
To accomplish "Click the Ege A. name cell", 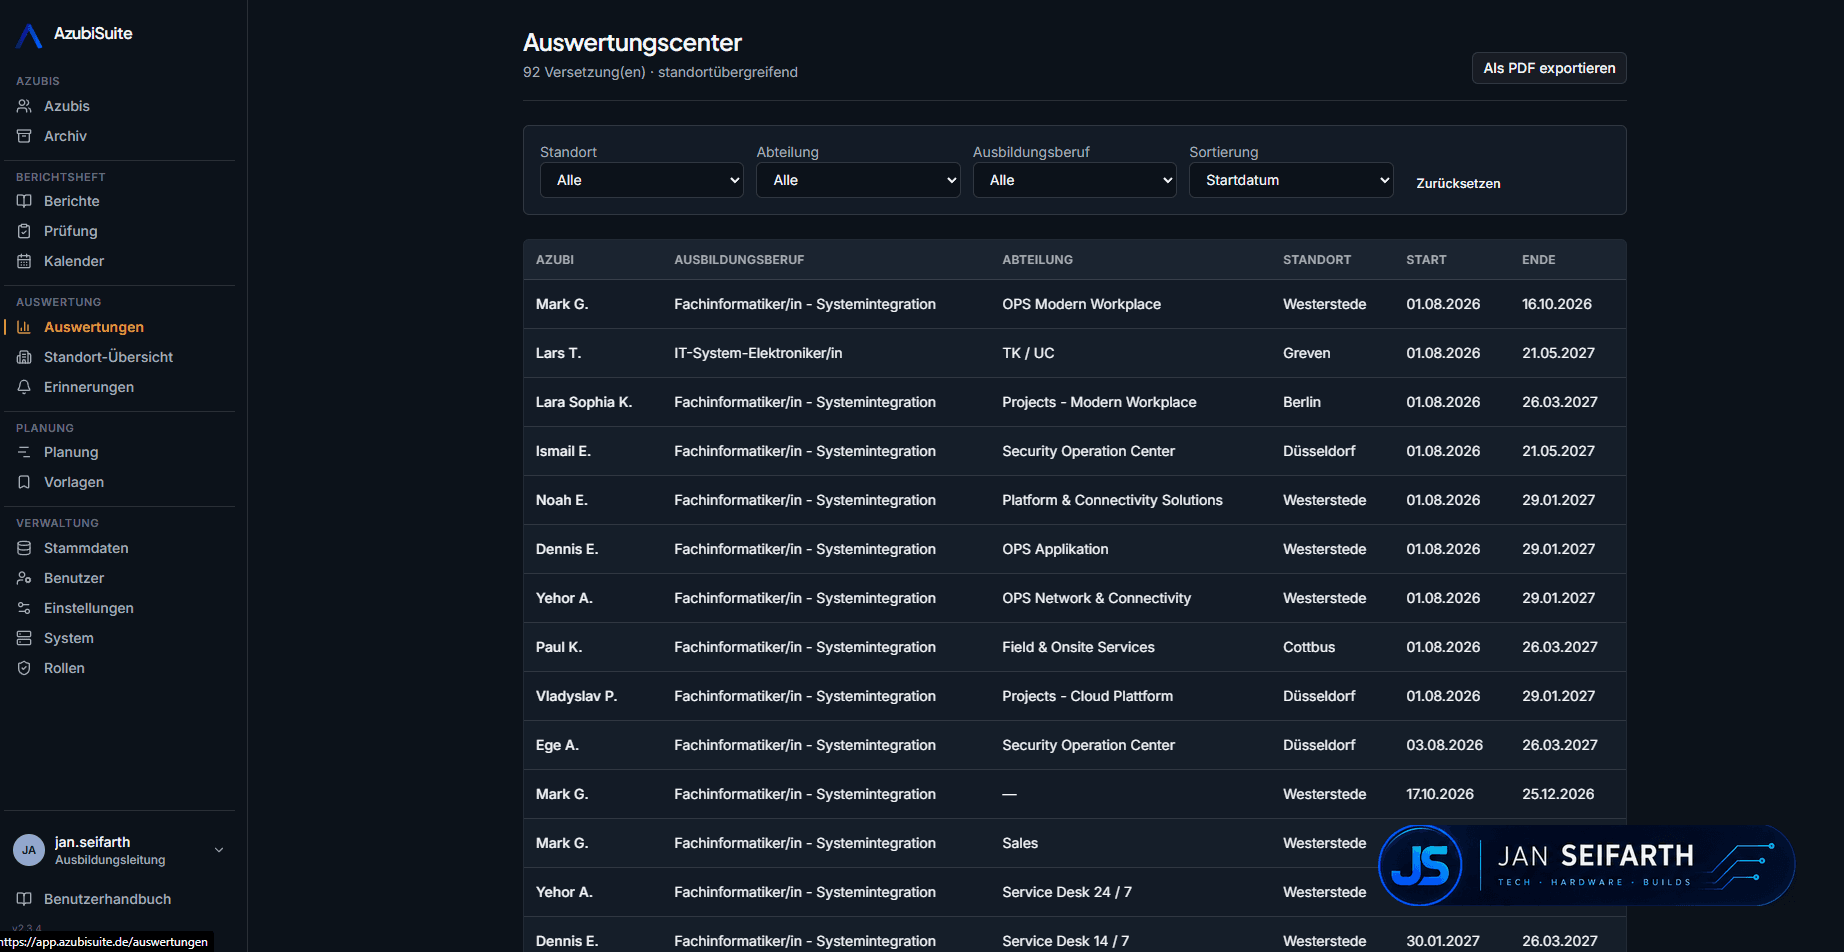I will pyautogui.click(x=557, y=745).
